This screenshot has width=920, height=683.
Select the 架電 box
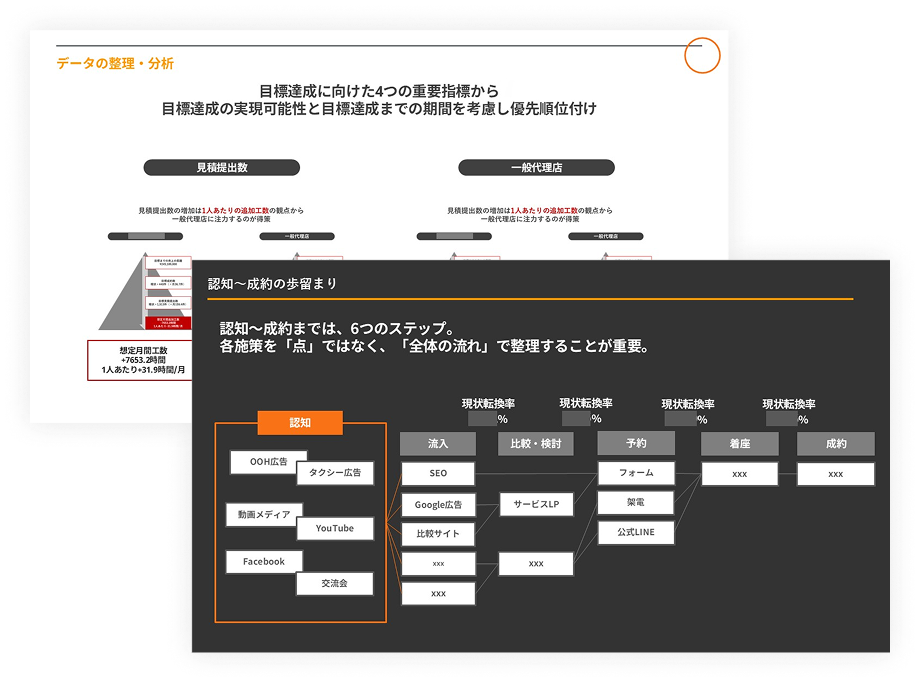tap(636, 502)
